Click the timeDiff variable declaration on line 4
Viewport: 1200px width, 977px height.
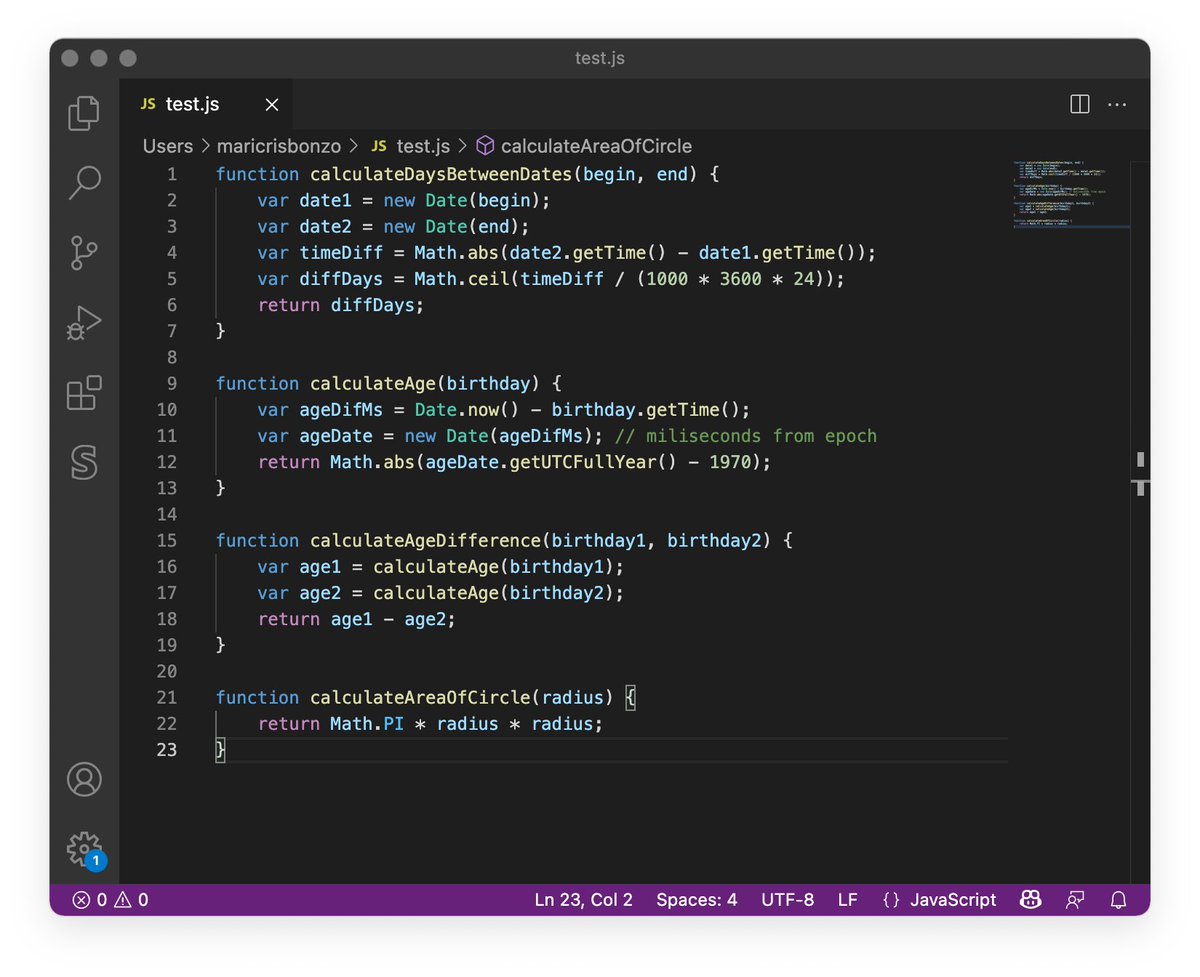tap(341, 252)
